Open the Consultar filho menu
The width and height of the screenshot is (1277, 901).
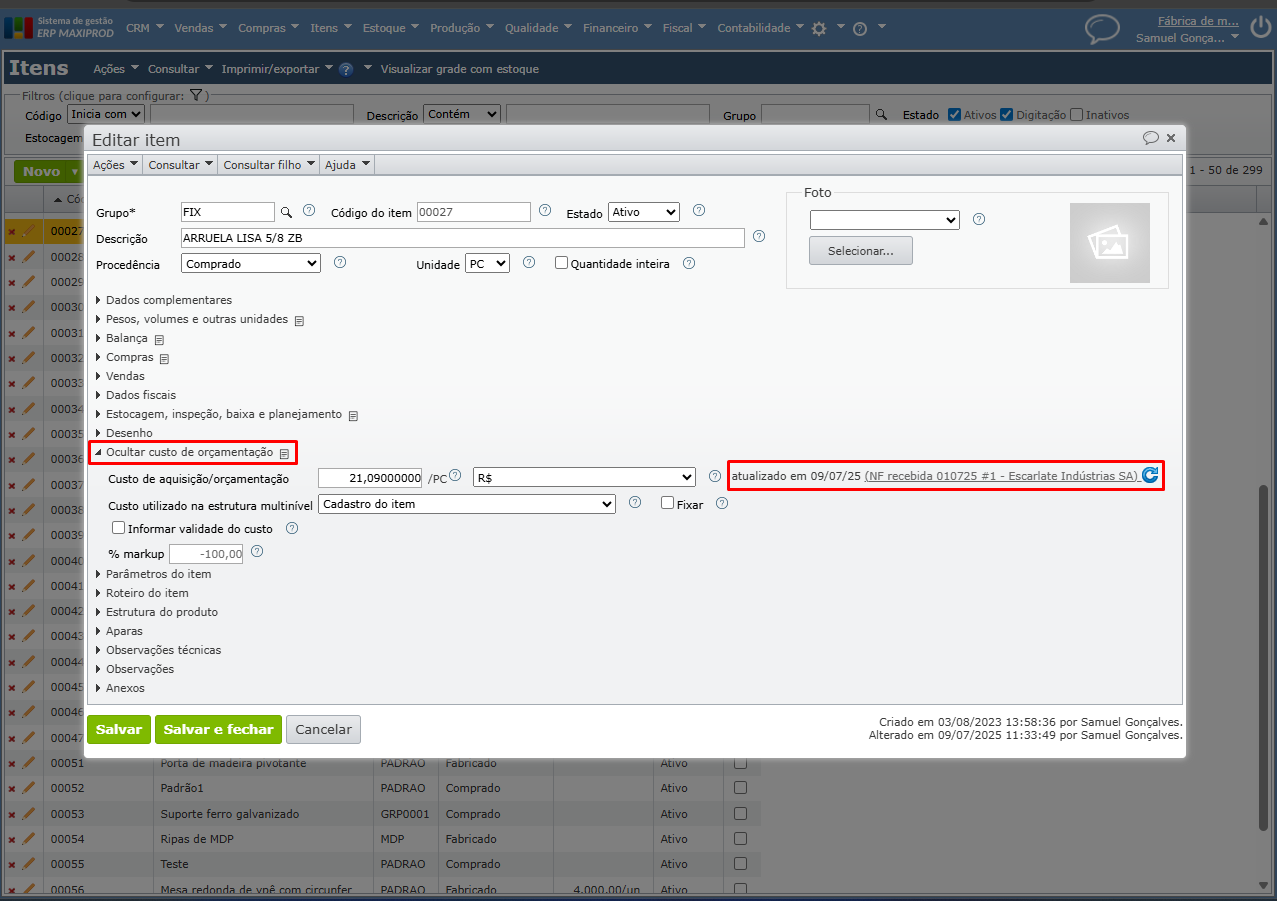(269, 164)
